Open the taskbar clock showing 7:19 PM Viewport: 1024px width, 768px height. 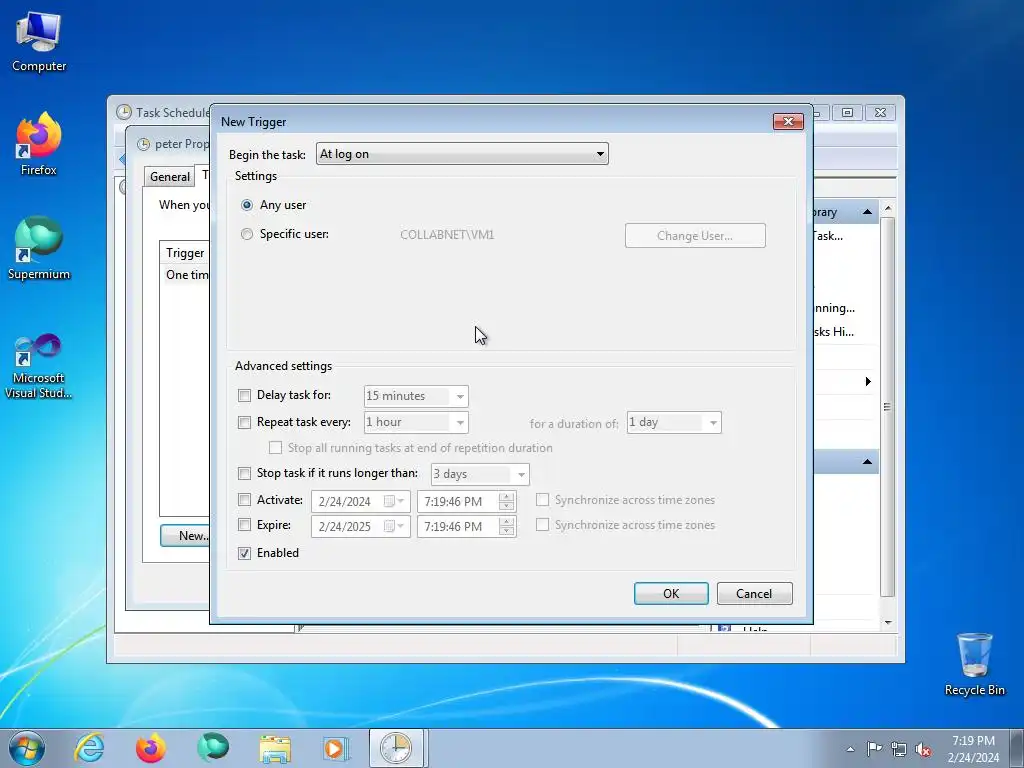tap(973, 749)
